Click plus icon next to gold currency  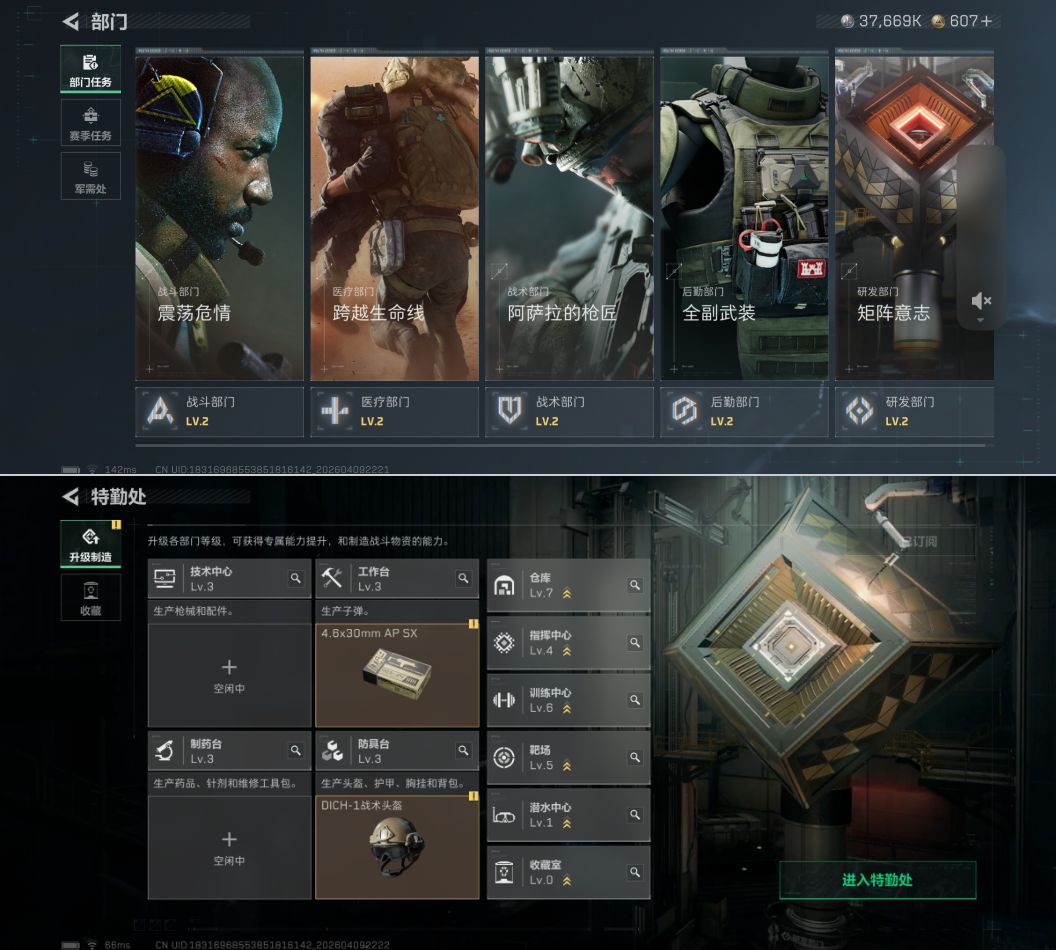click(x=987, y=21)
